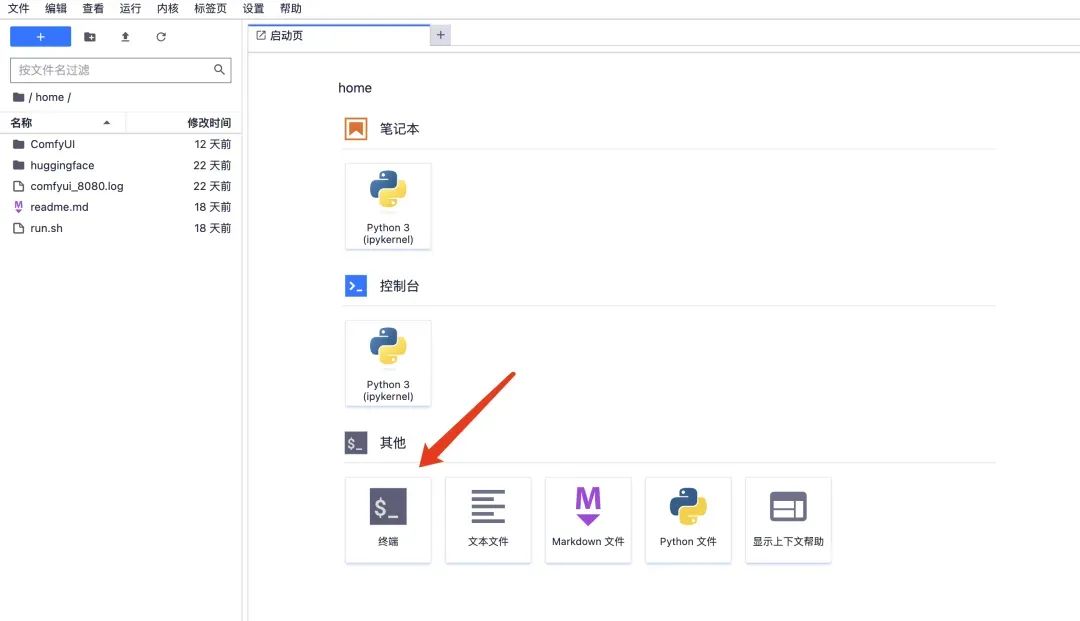
Task: Open 显示上下文帮助 contextual help card
Action: [788, 519]
